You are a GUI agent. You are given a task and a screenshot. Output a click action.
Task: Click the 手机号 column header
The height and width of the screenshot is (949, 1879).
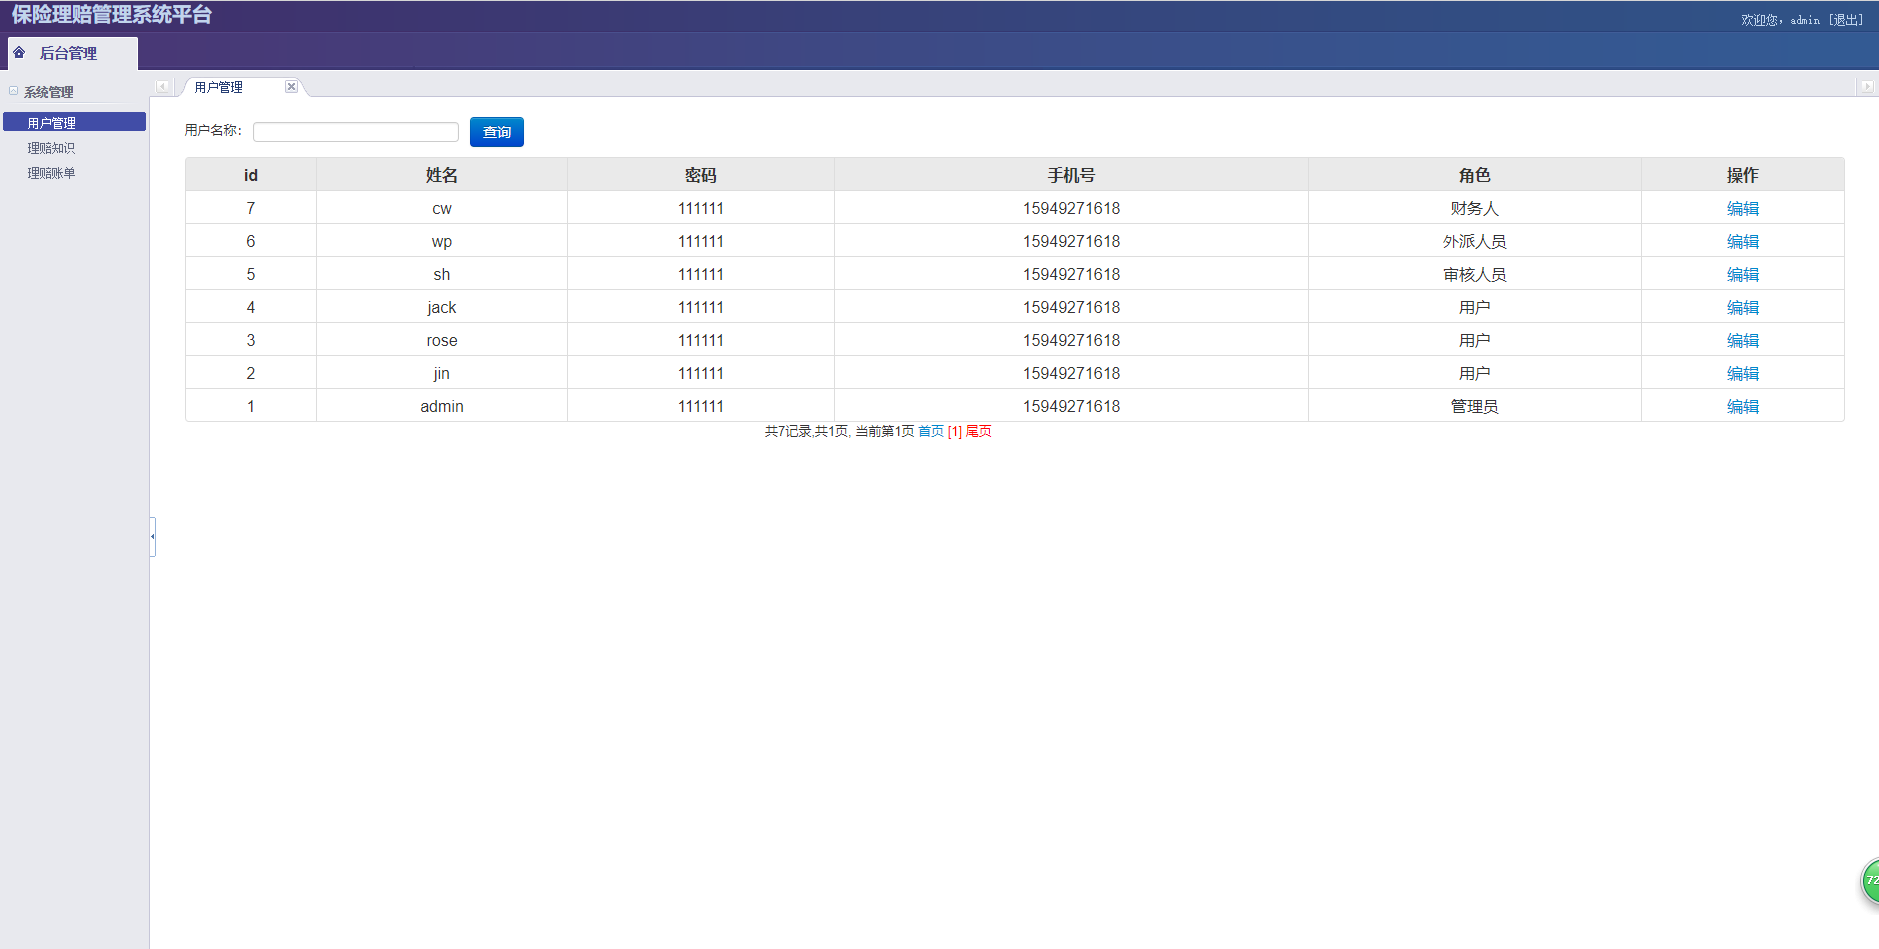pos(1071,175)
